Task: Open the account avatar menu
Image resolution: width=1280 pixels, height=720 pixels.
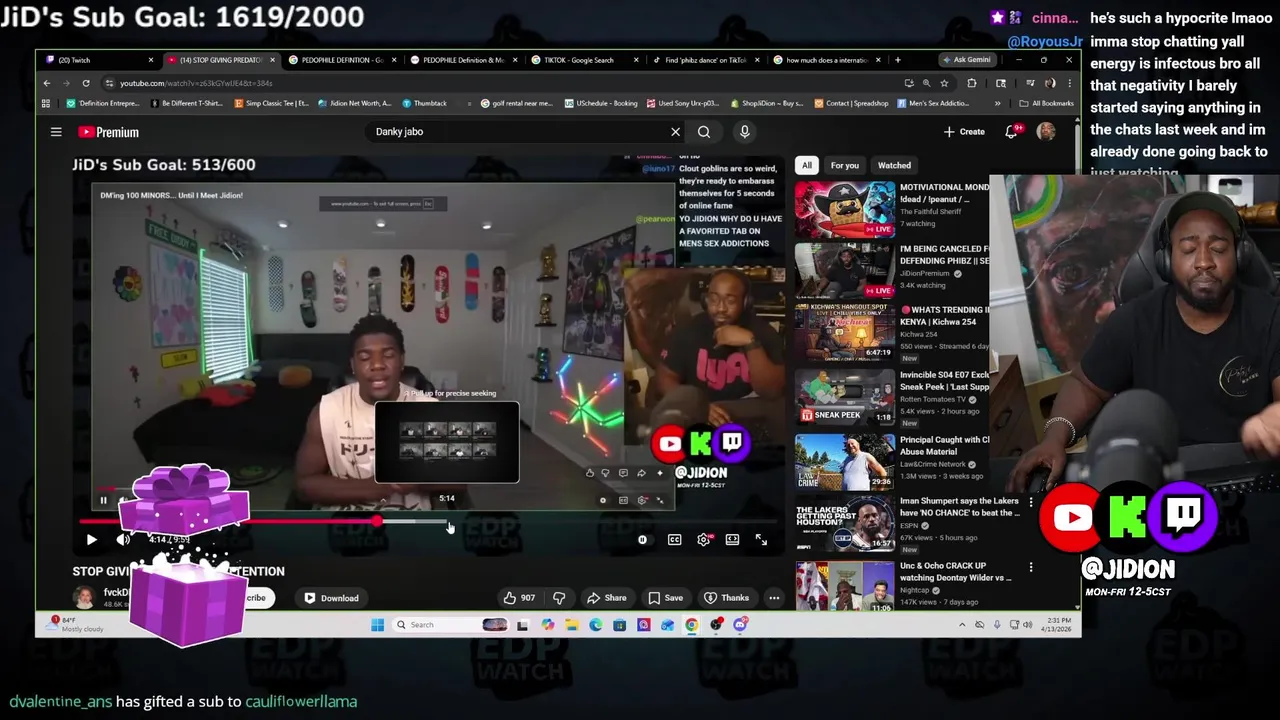Action: [x=1046, y=132]
